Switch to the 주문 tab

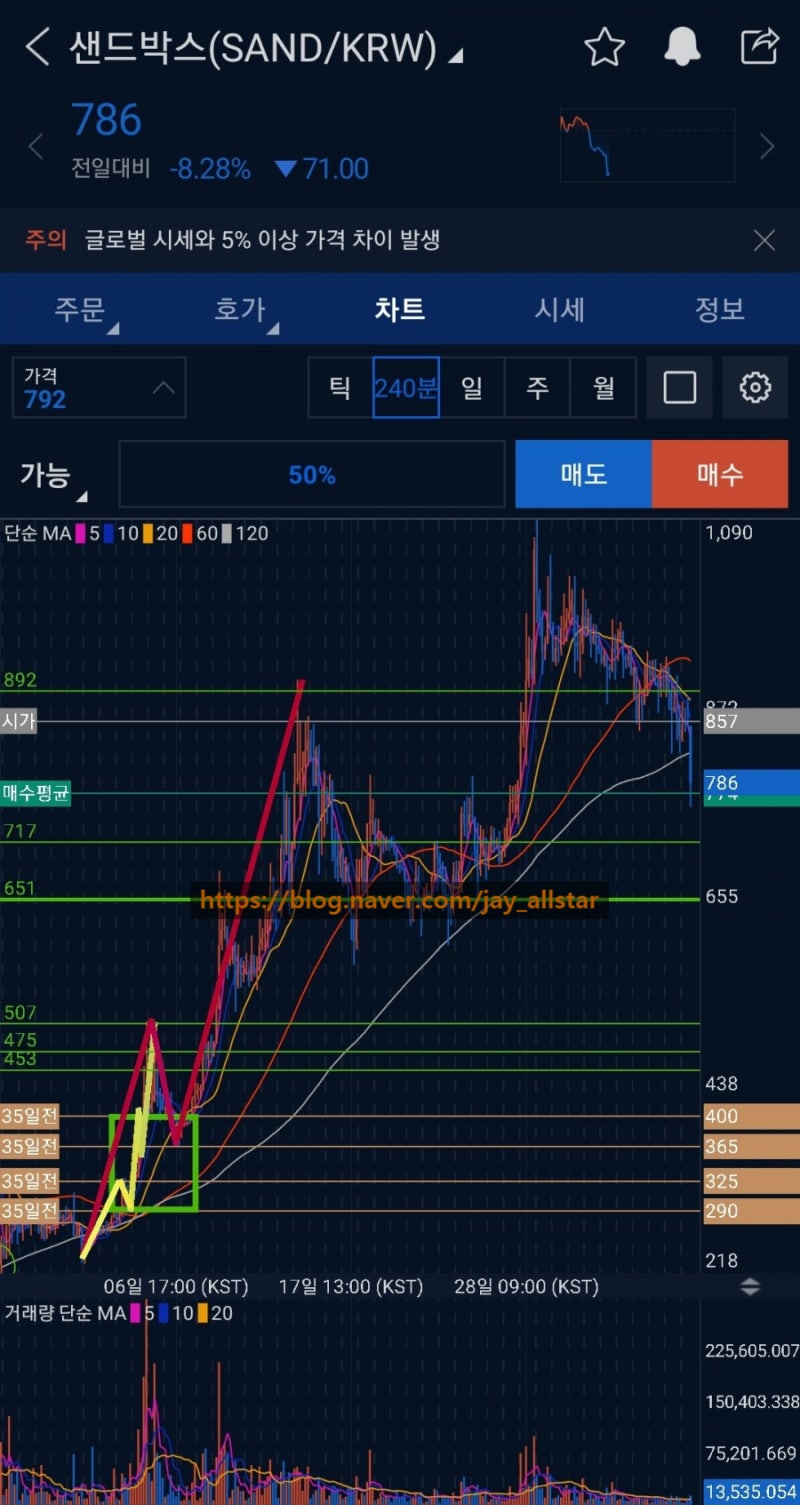click(x=80, y=309)
